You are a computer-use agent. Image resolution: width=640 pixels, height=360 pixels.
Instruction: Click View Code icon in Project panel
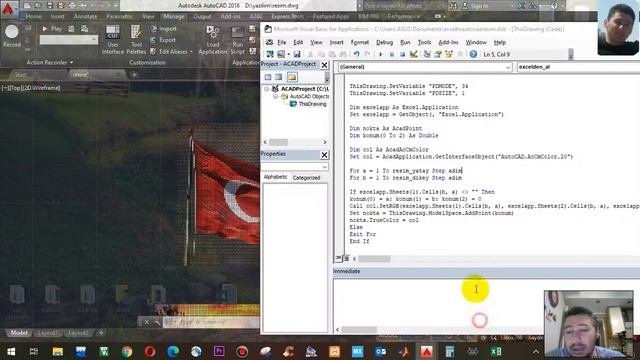(268, 77)
